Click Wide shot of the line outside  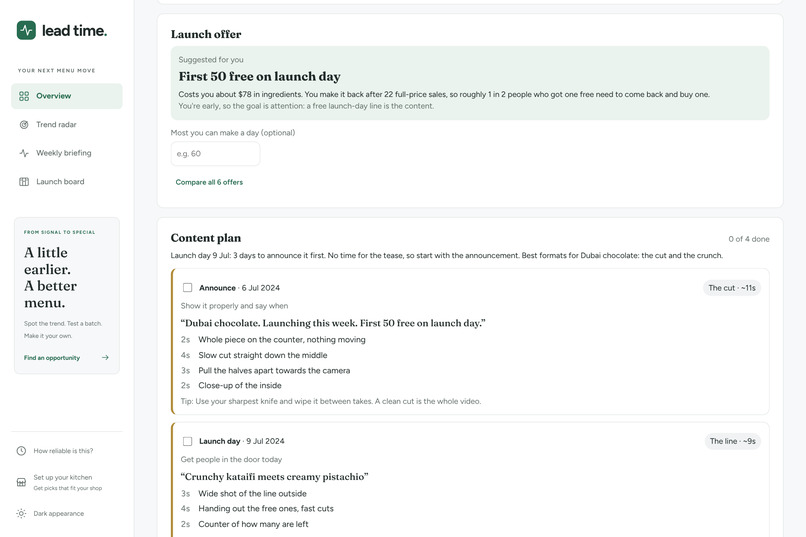[252, 493]
